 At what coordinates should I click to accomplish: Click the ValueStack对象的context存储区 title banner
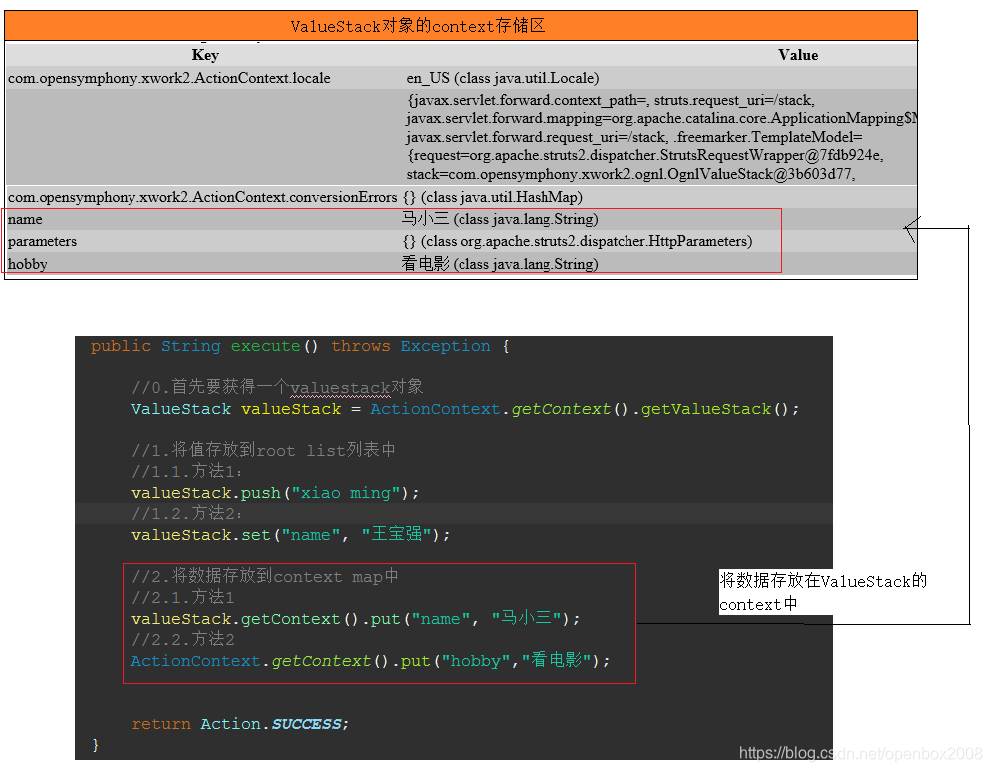point(461,26)
